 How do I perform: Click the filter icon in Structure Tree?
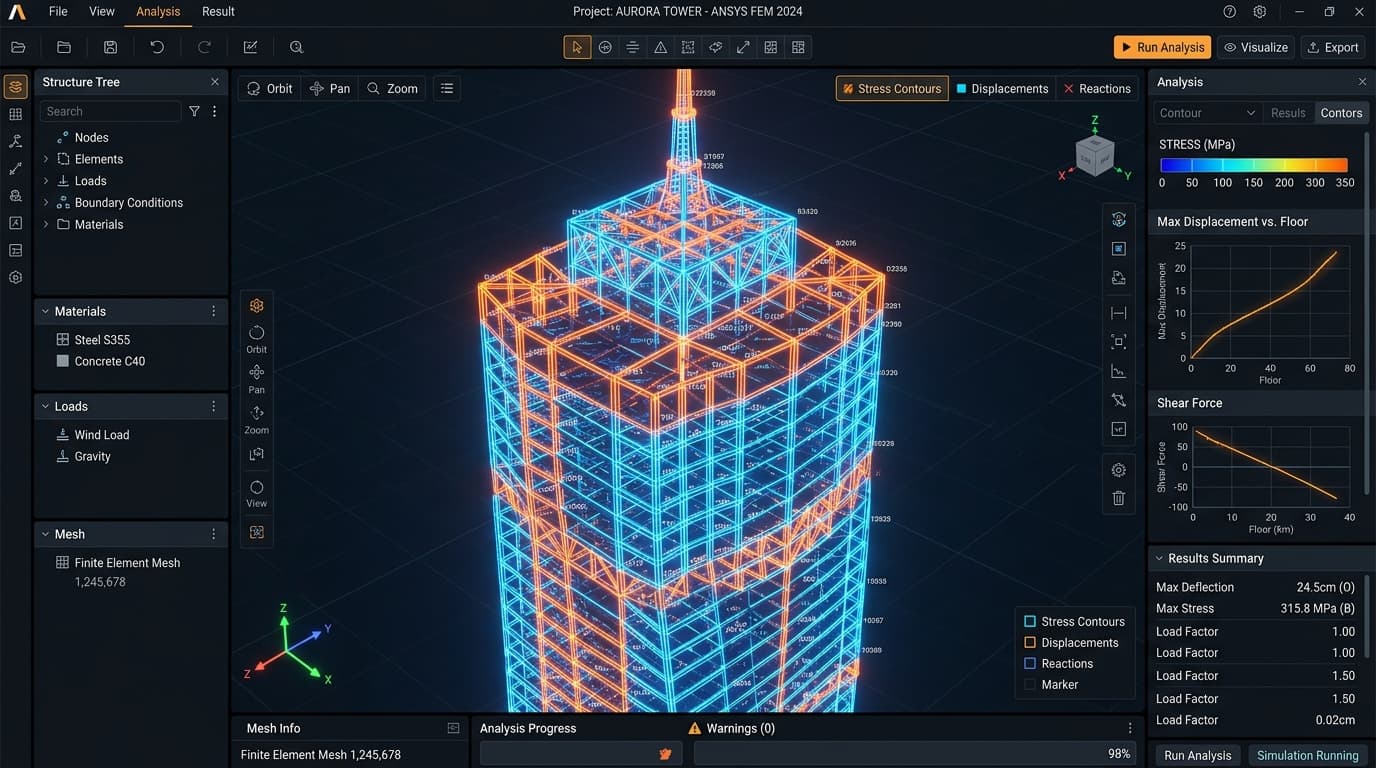tap(194, 111)
